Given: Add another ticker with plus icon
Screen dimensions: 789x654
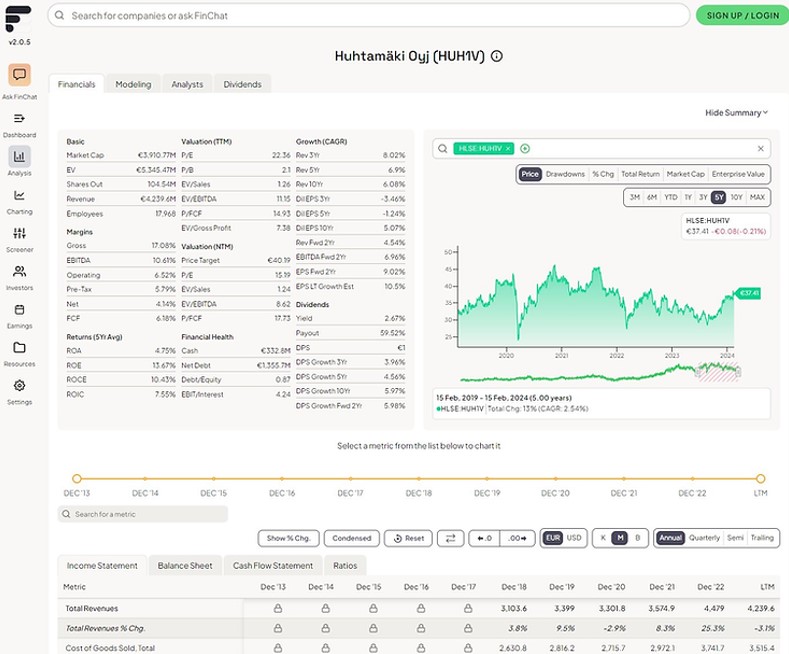Looking at the screenshot, I should [x=525, y=148].
